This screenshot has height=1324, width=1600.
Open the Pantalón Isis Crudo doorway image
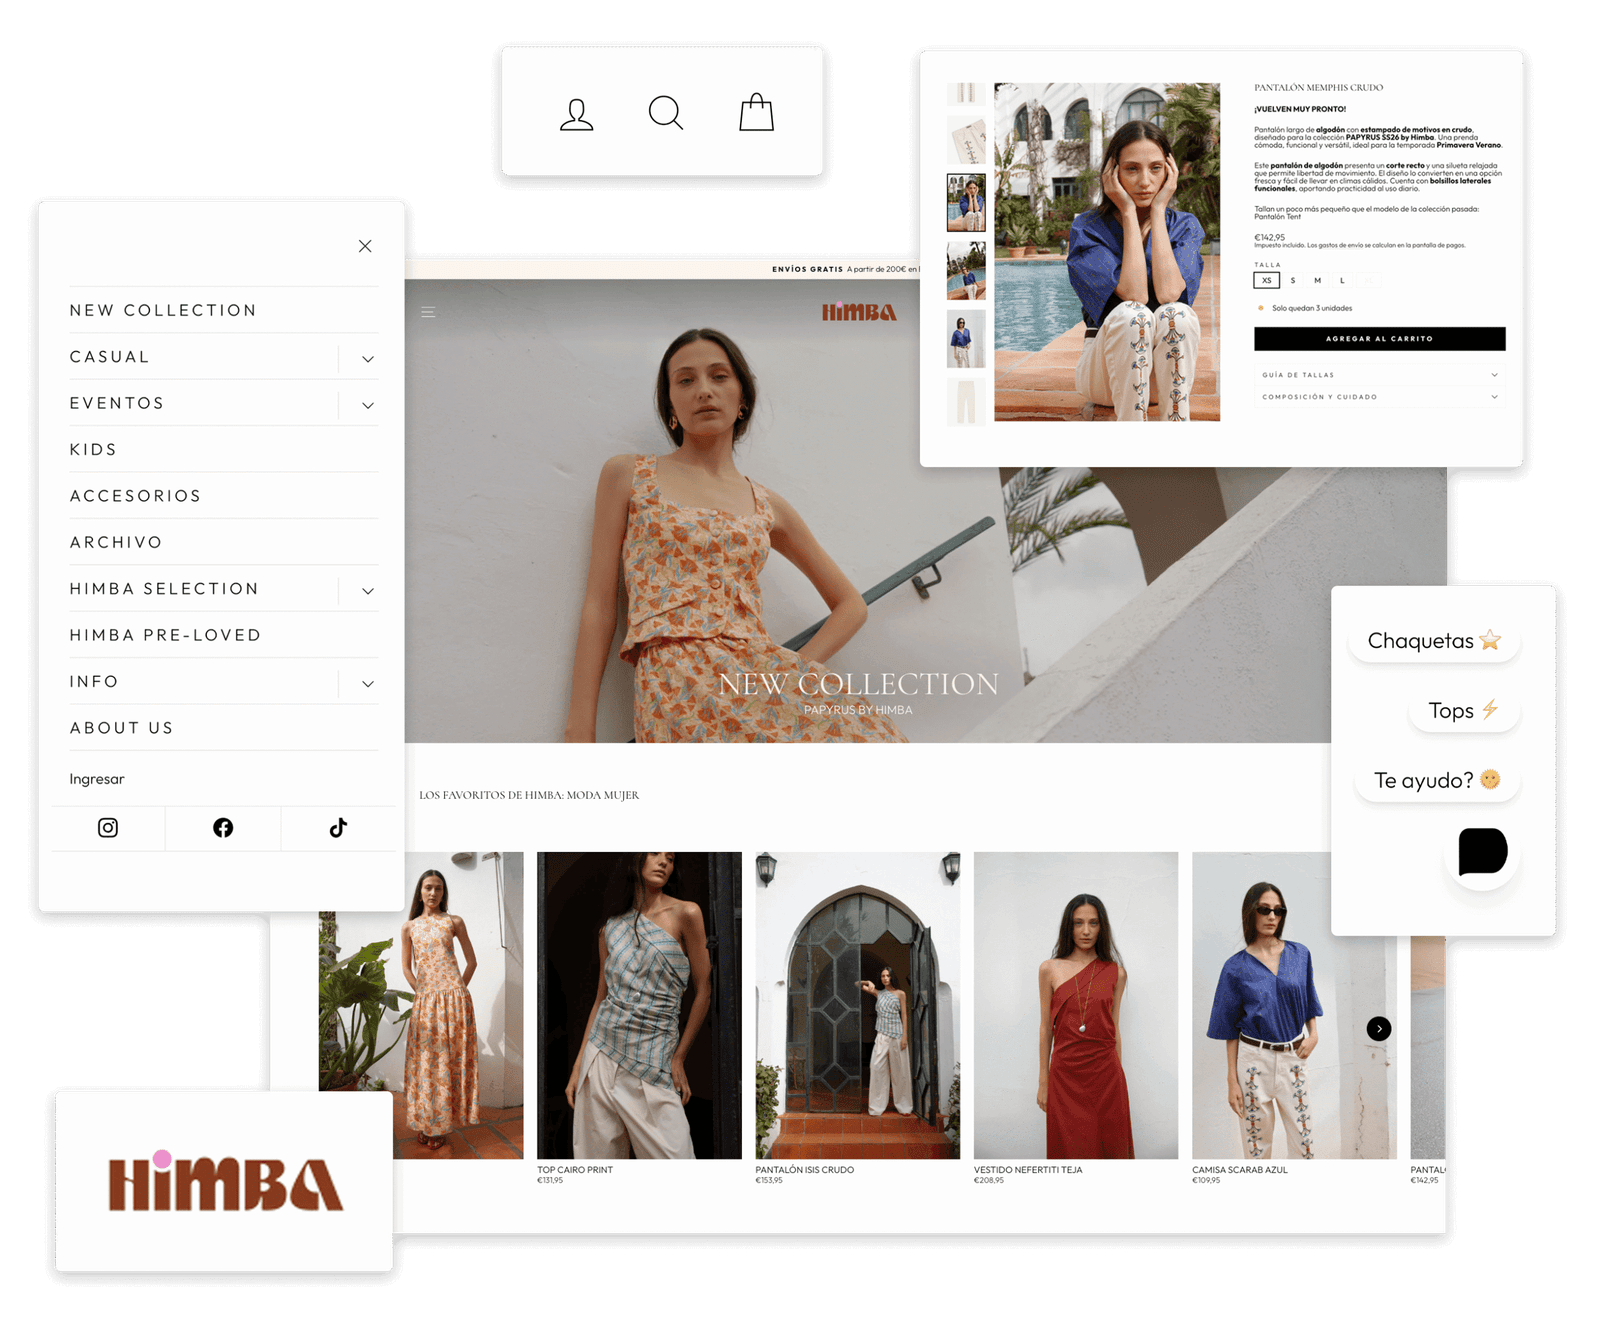click(857, 1005)
